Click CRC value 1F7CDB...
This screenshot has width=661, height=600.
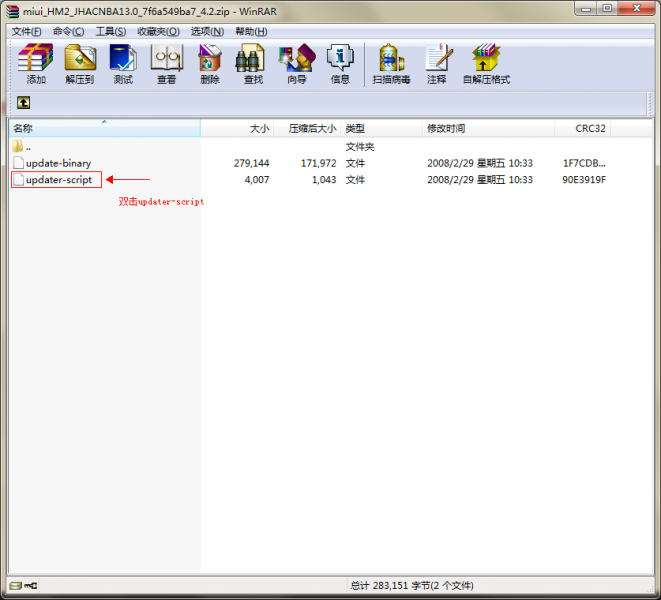coord(584,163)
